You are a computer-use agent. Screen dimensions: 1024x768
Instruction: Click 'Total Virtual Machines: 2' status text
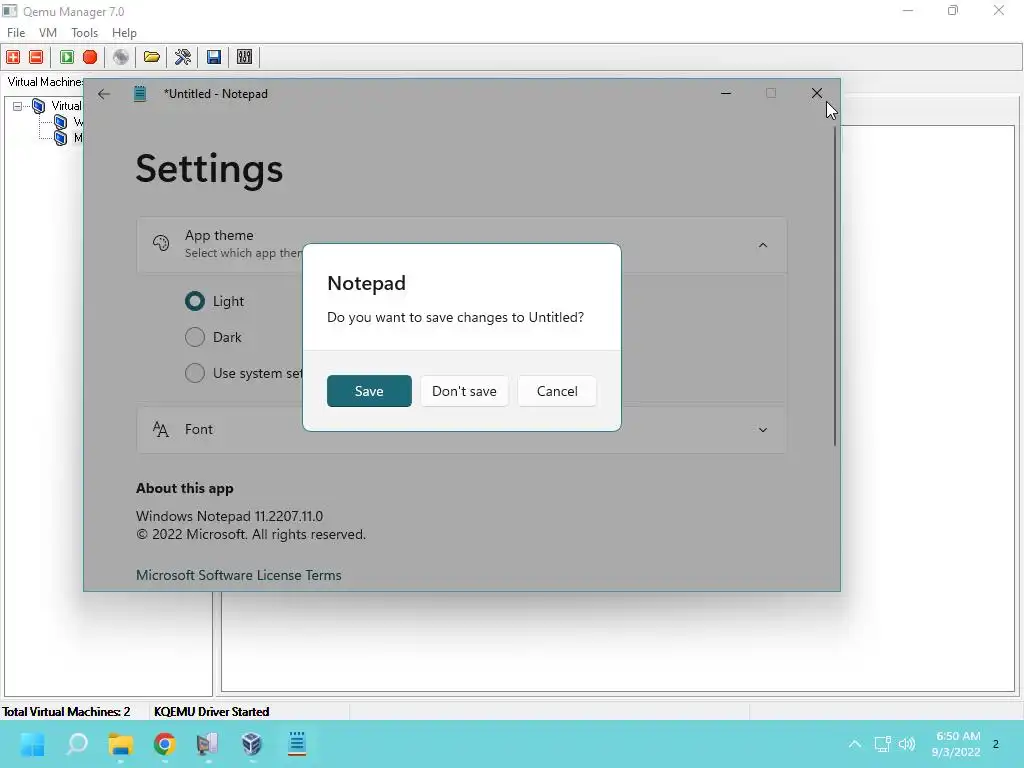click(66, 711)
